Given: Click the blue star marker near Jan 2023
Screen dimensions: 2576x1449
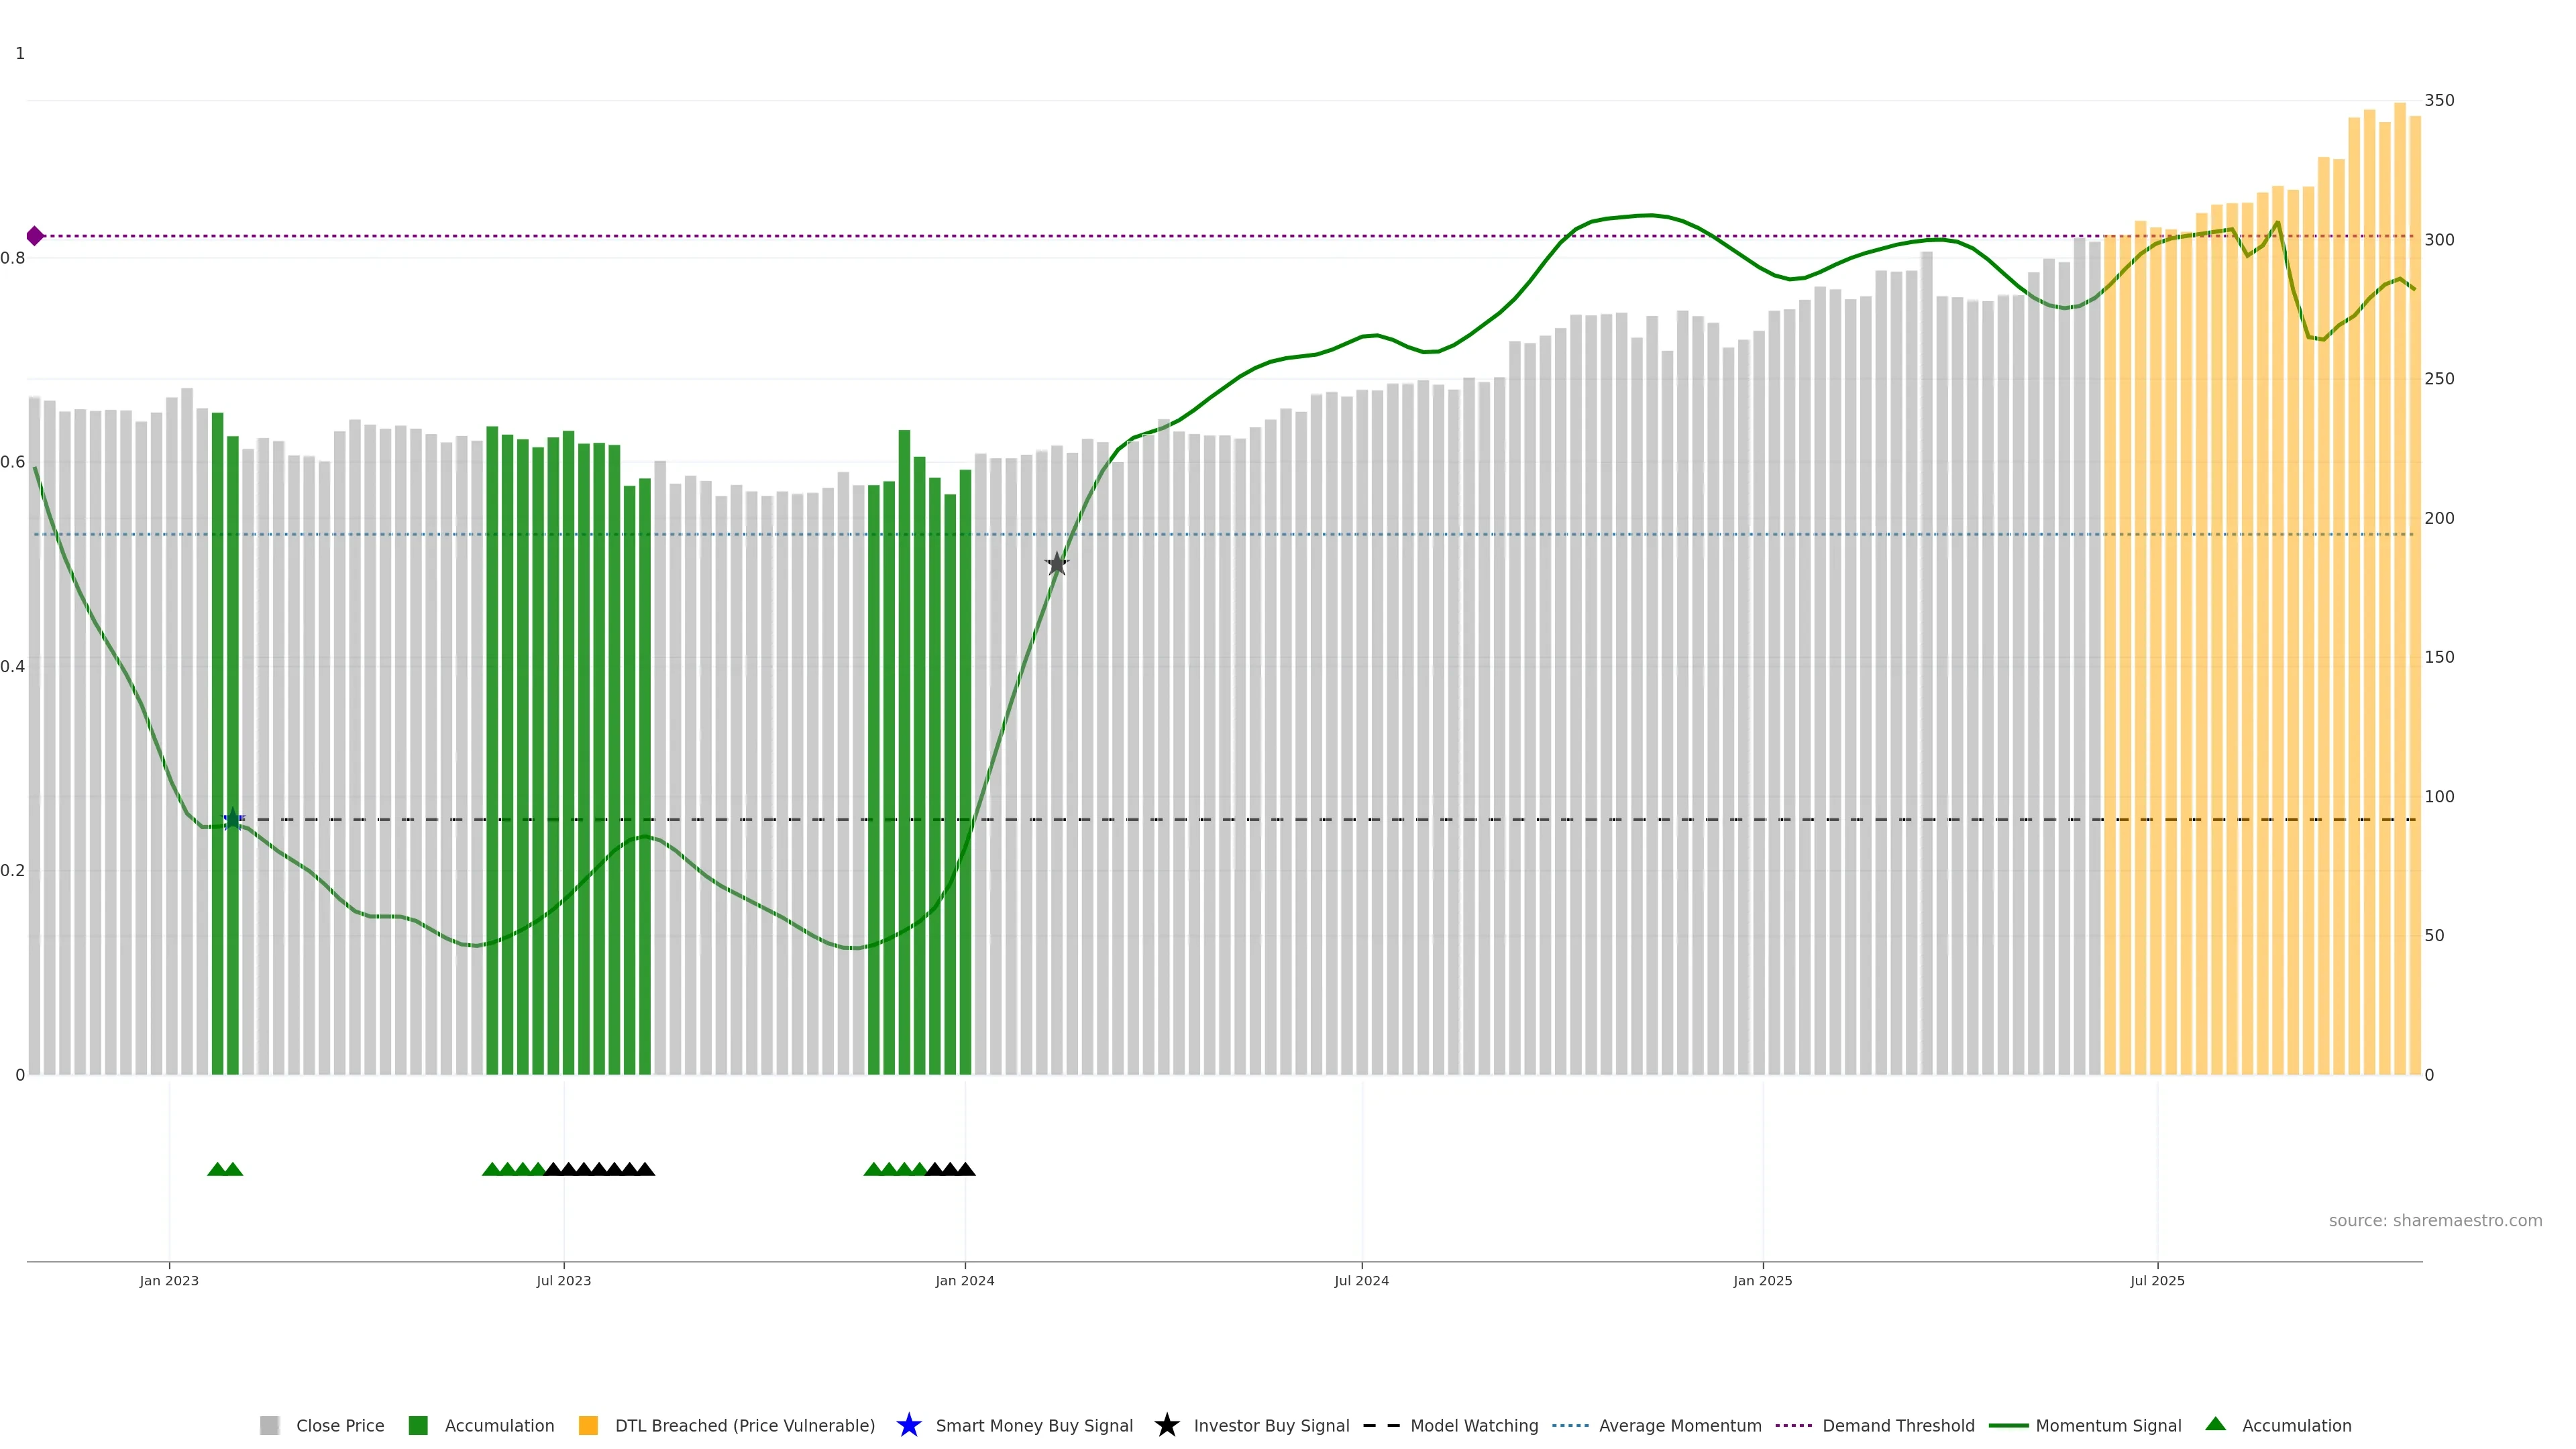Looking at the screenshot, I should coord(232,819).
